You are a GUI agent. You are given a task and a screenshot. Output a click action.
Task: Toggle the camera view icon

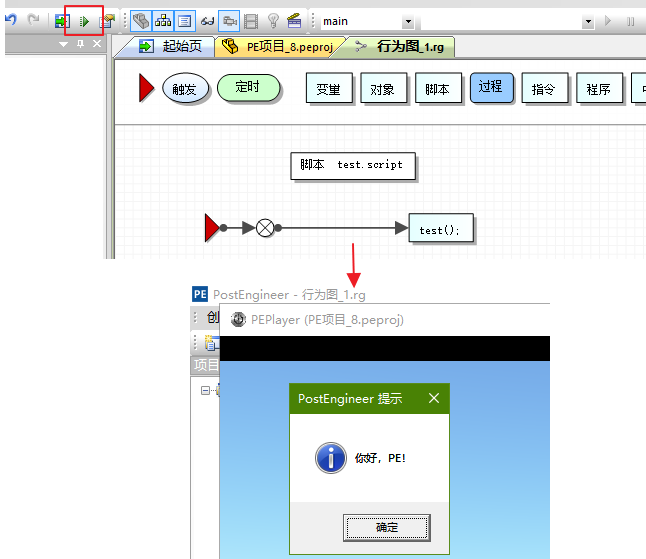pos(229,21)
